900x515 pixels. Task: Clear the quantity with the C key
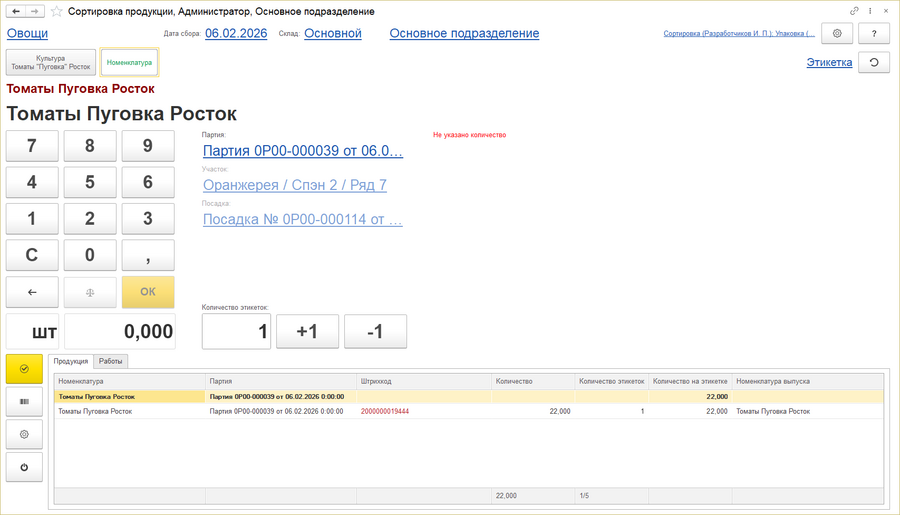32,255
